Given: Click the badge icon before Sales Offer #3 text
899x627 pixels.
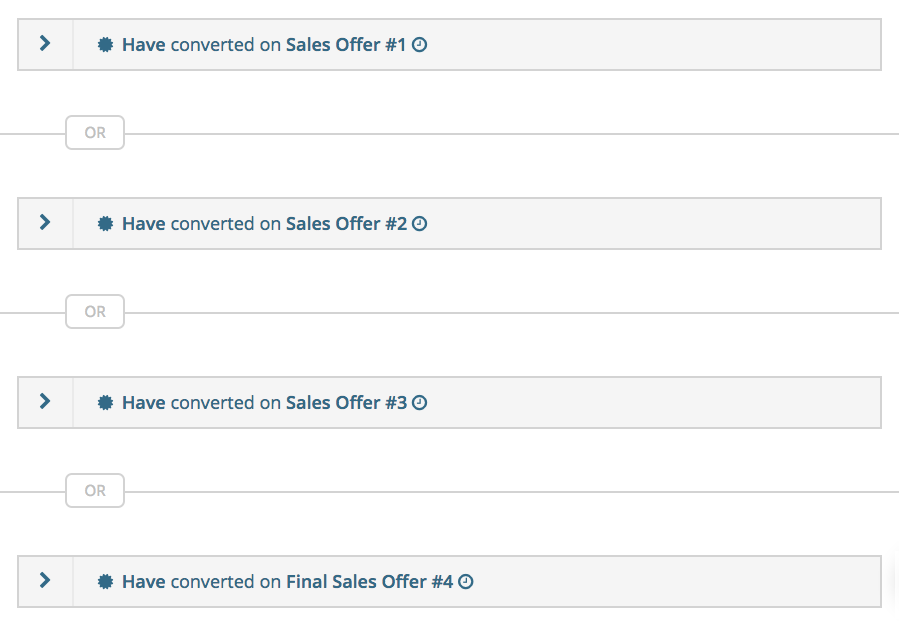Looking at the screenshot, I should (105, 402).
